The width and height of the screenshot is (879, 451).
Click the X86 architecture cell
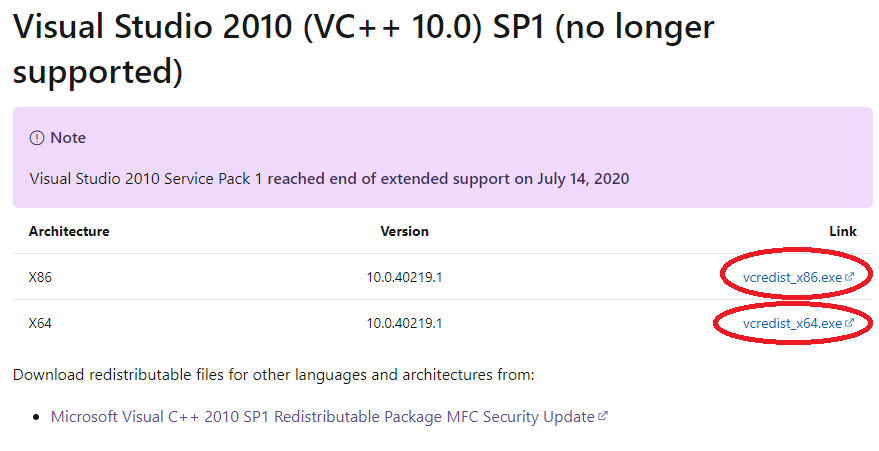coord(40,277)
